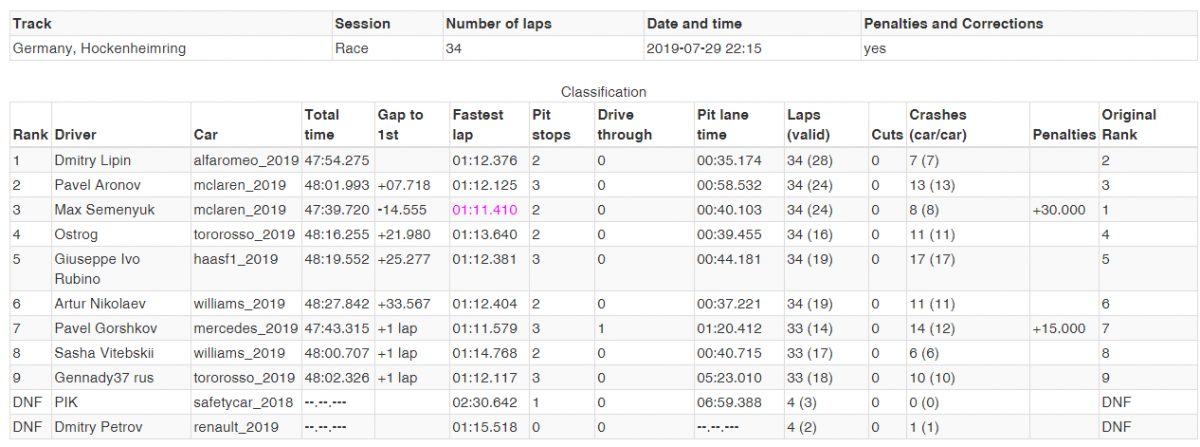Select Ostrog's total time 48:16.255
Screen dimensions: 1200x447
pyautogui.click(x=336, y=235)
